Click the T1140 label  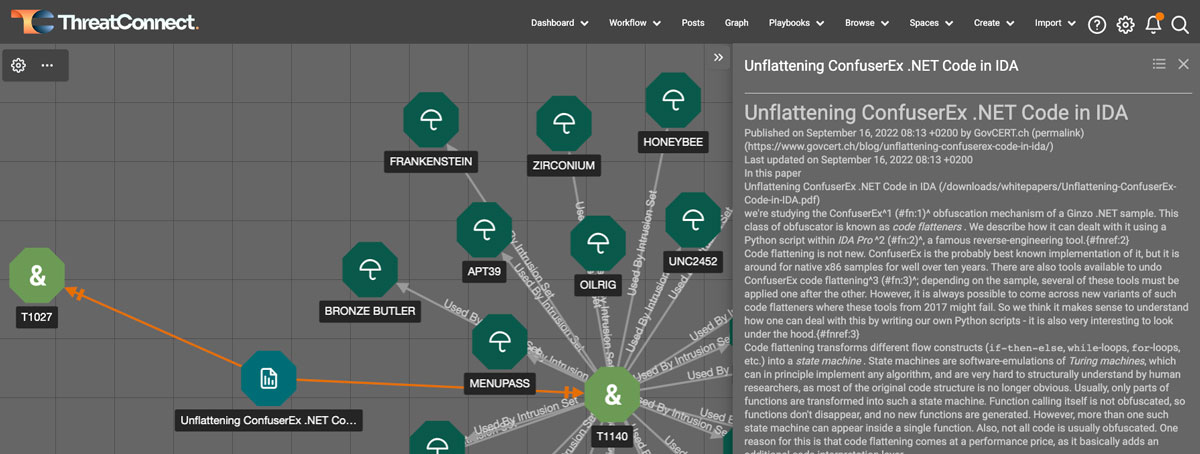coord(613,436)
